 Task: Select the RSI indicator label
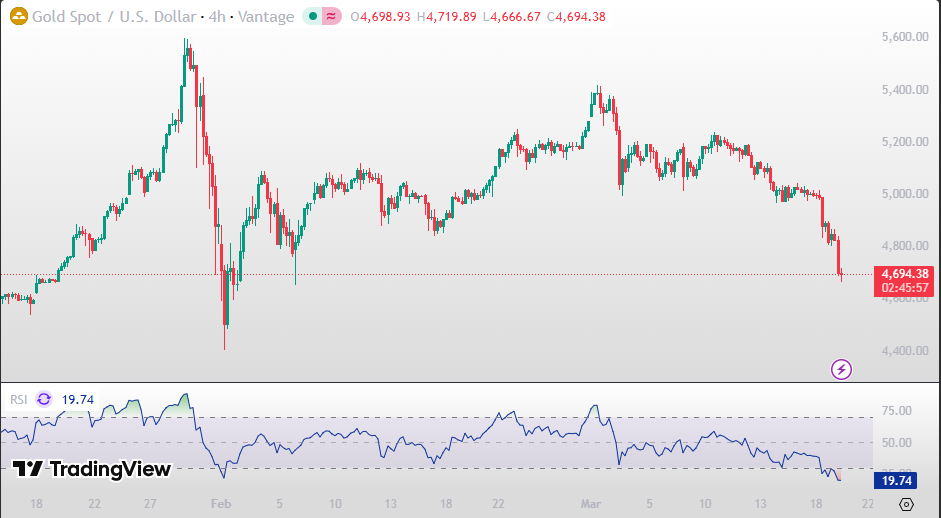(x=18, y=399)
